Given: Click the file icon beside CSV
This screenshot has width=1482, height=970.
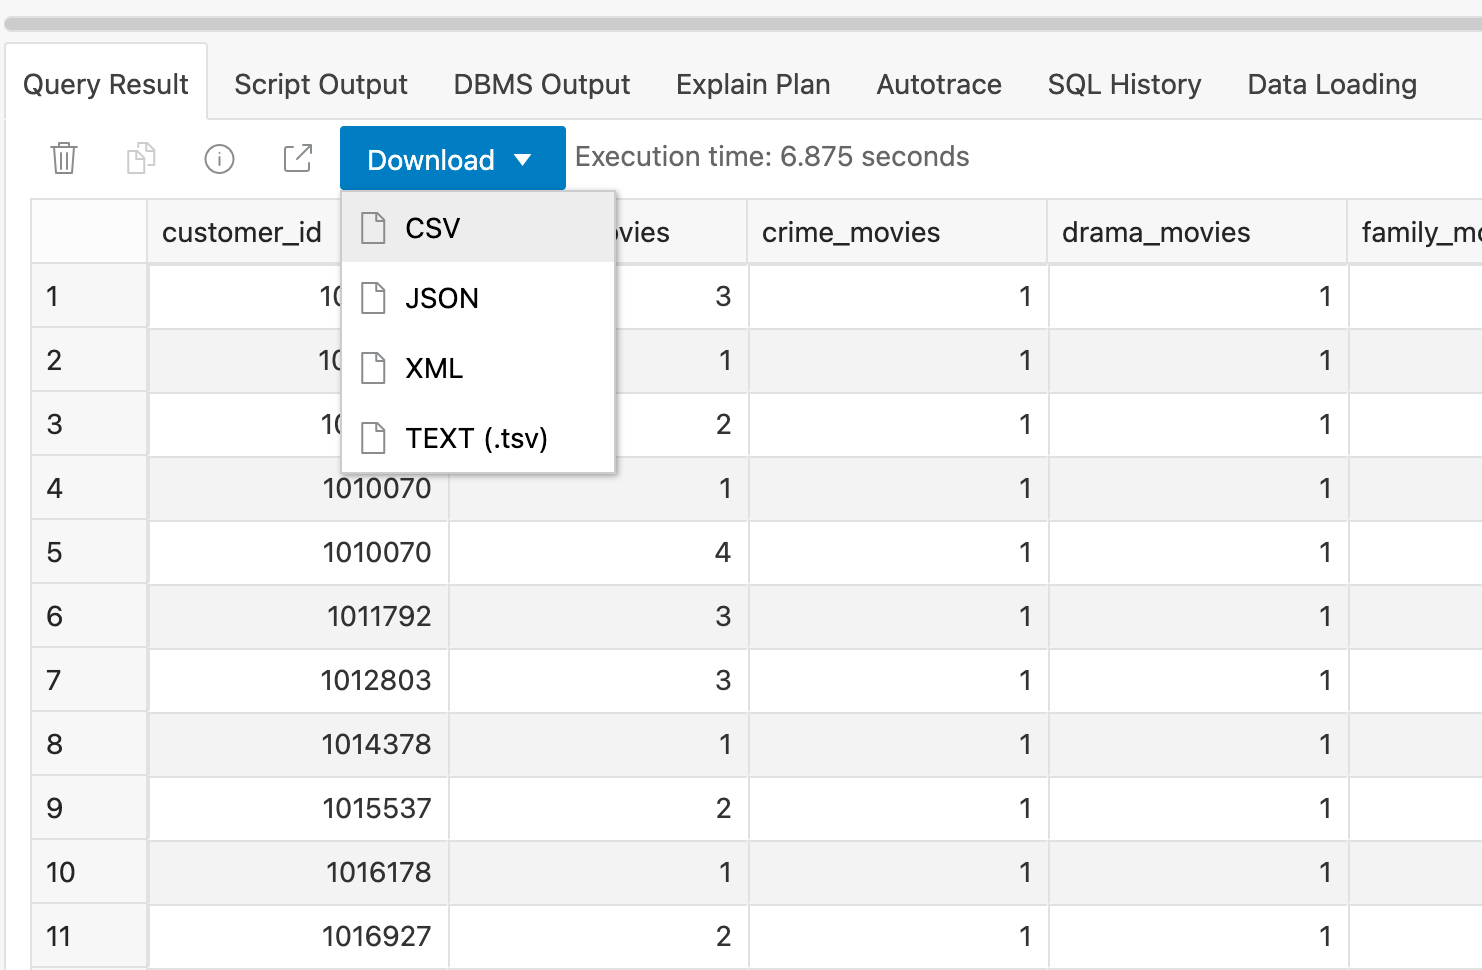Looking at the screenshot, I should click(373, 228).
